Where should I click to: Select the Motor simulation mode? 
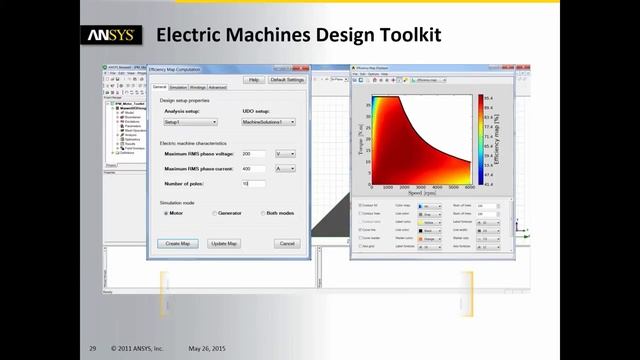pos(166,213)
